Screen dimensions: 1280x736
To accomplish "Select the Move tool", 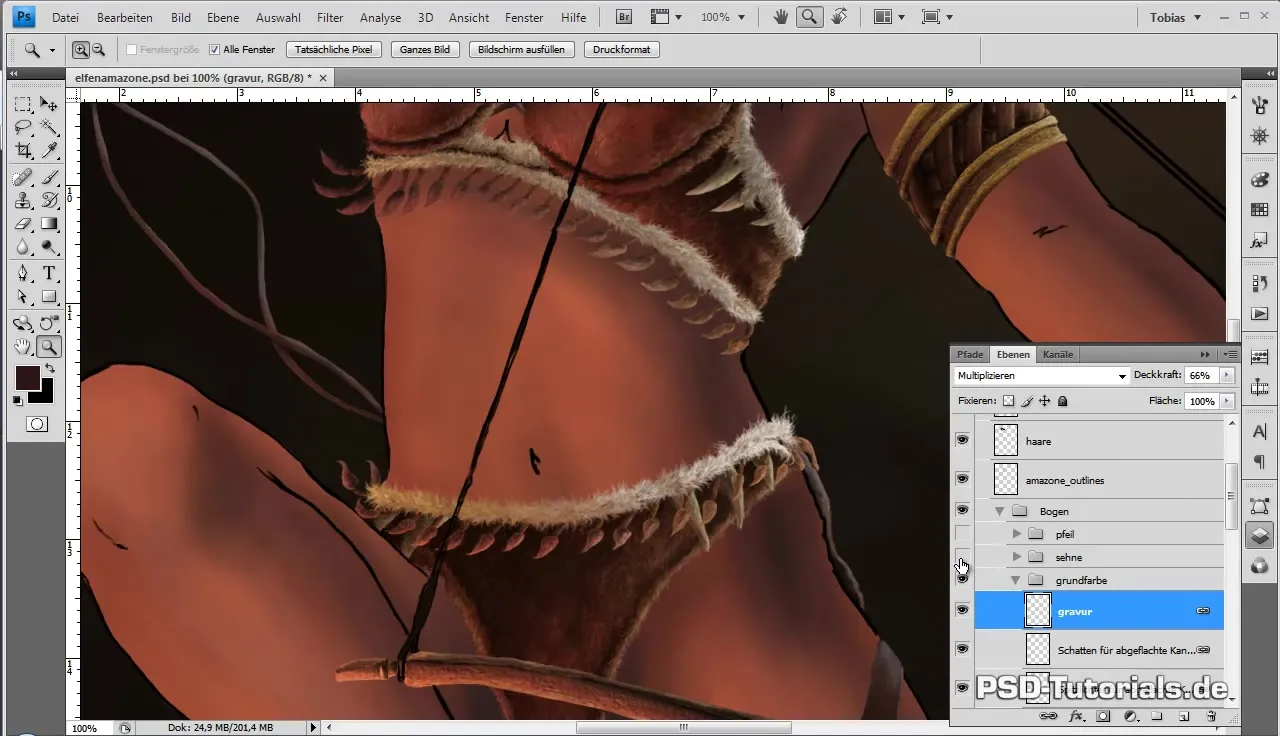I will [48, 104].
